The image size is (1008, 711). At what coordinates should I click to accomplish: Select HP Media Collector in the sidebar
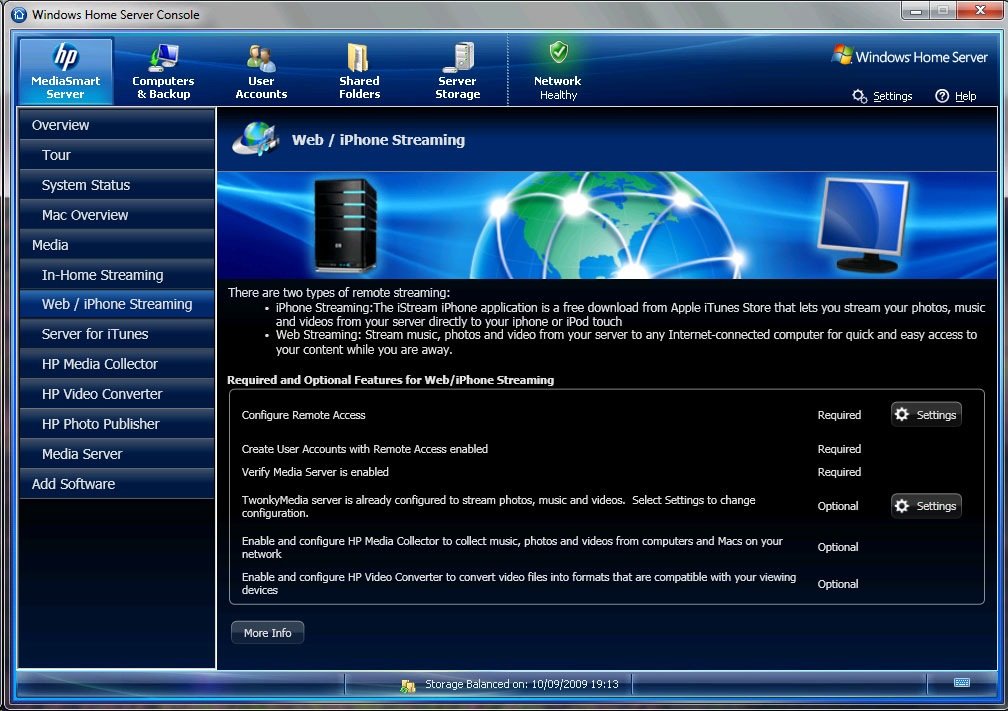(x=117, y=364)
